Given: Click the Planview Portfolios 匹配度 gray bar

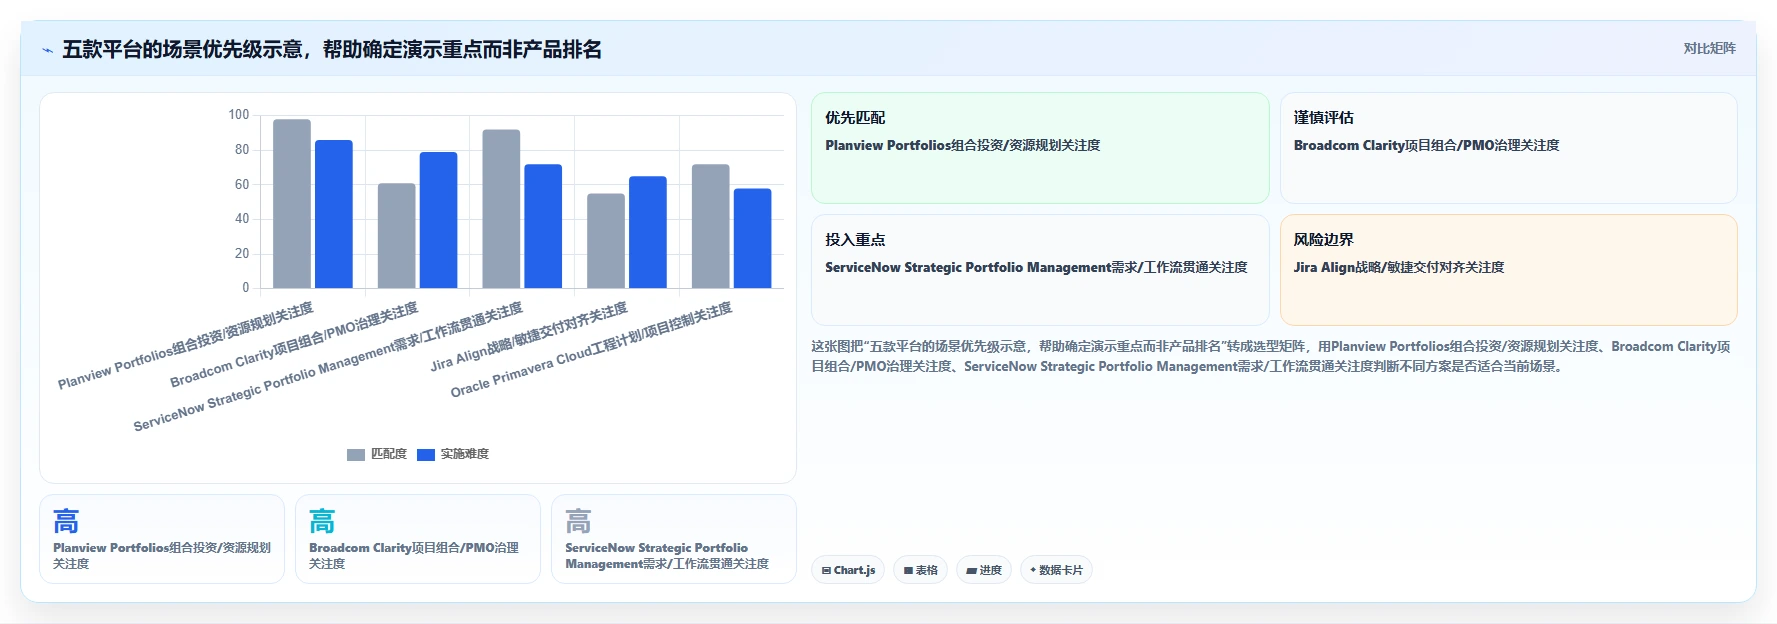Looking at the screenshot, I should pyautogui.click(x=292, y=204).
